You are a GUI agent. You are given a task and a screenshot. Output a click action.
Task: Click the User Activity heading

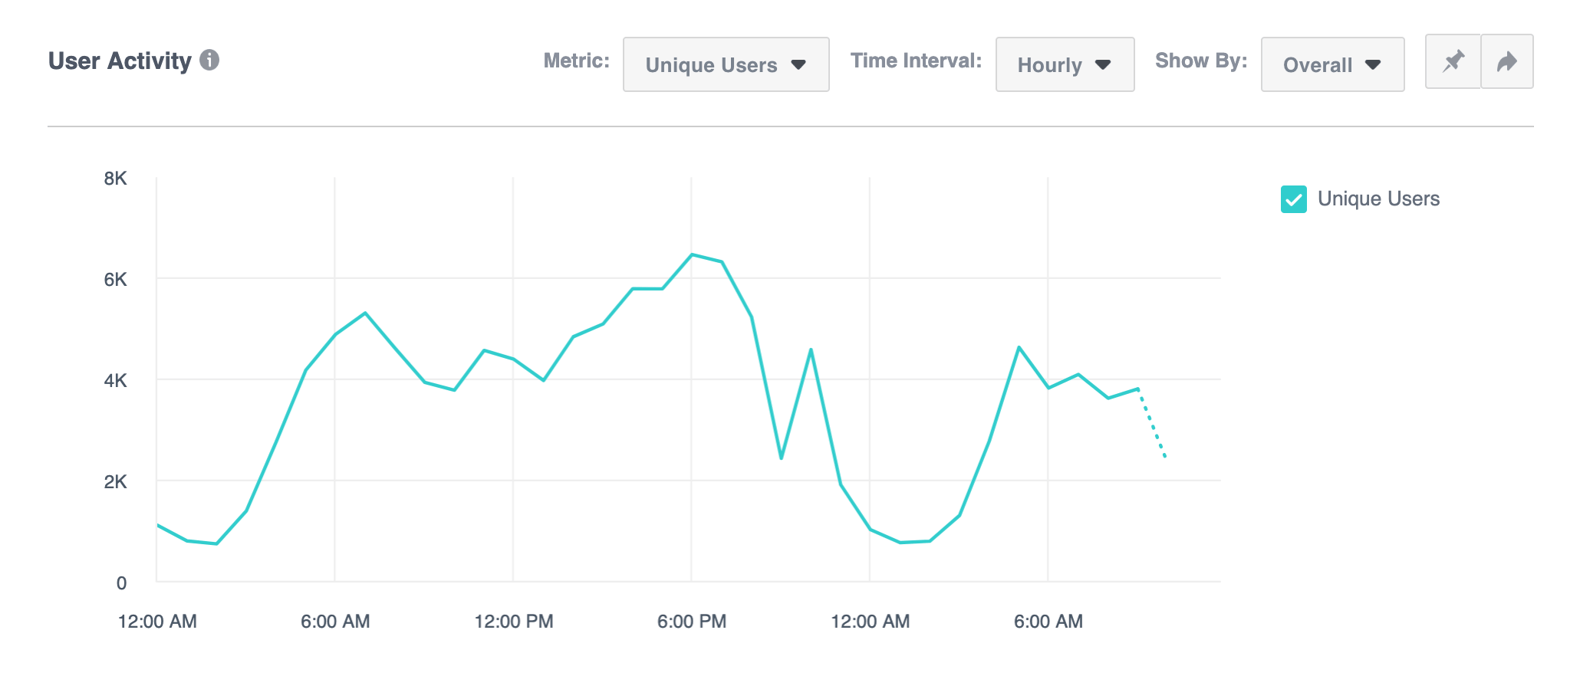pos(120,60)
